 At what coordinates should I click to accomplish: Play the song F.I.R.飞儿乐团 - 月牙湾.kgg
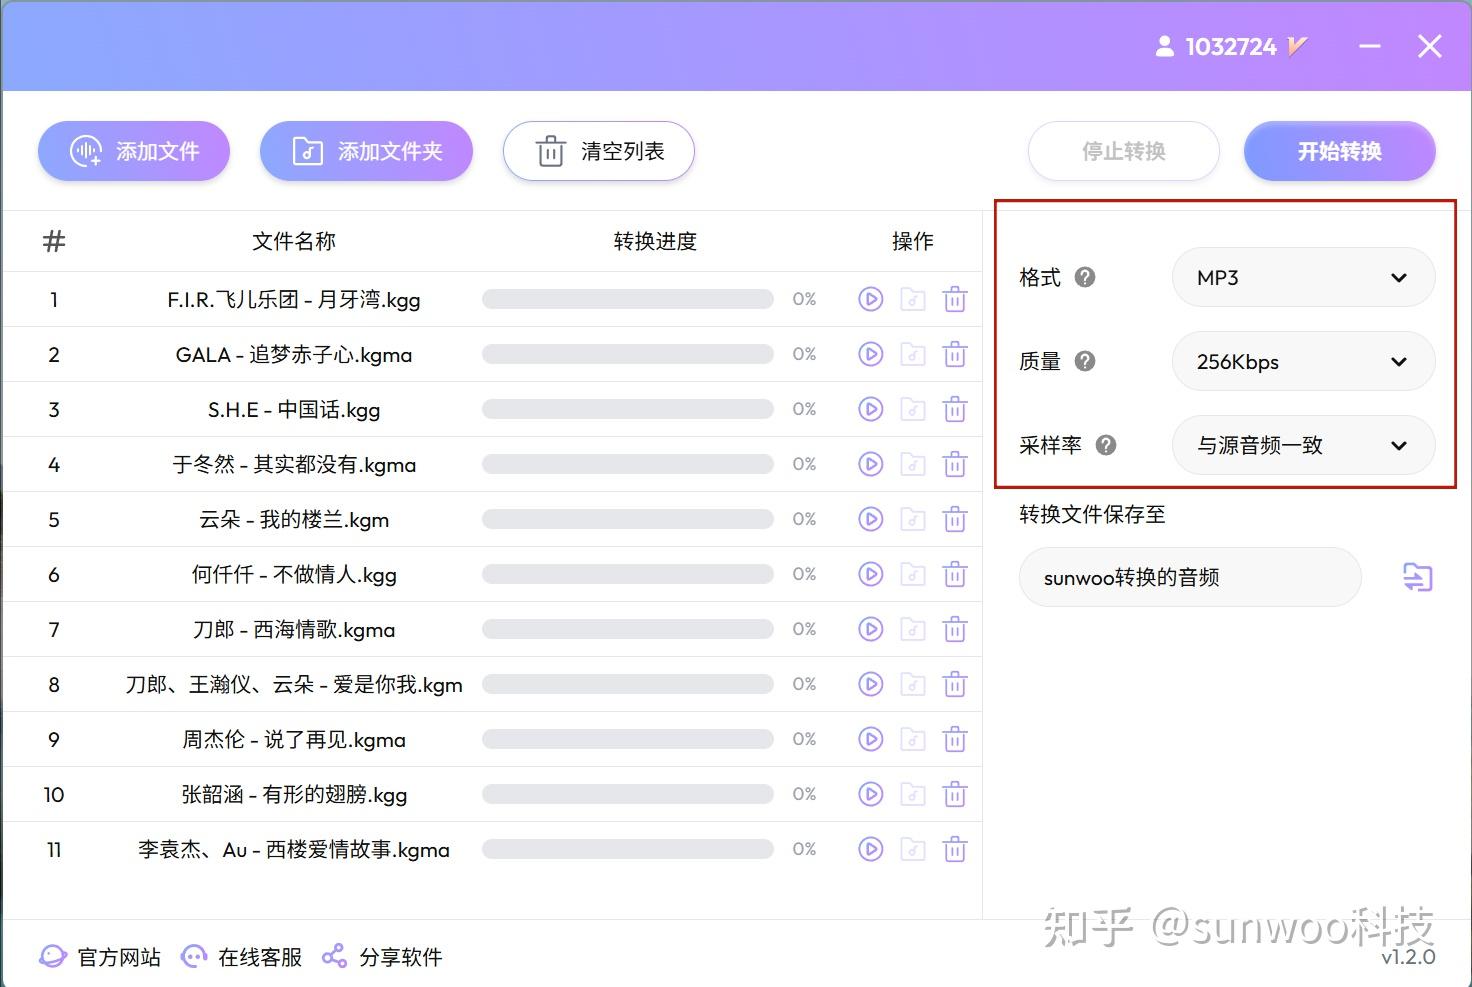[871, 298]
